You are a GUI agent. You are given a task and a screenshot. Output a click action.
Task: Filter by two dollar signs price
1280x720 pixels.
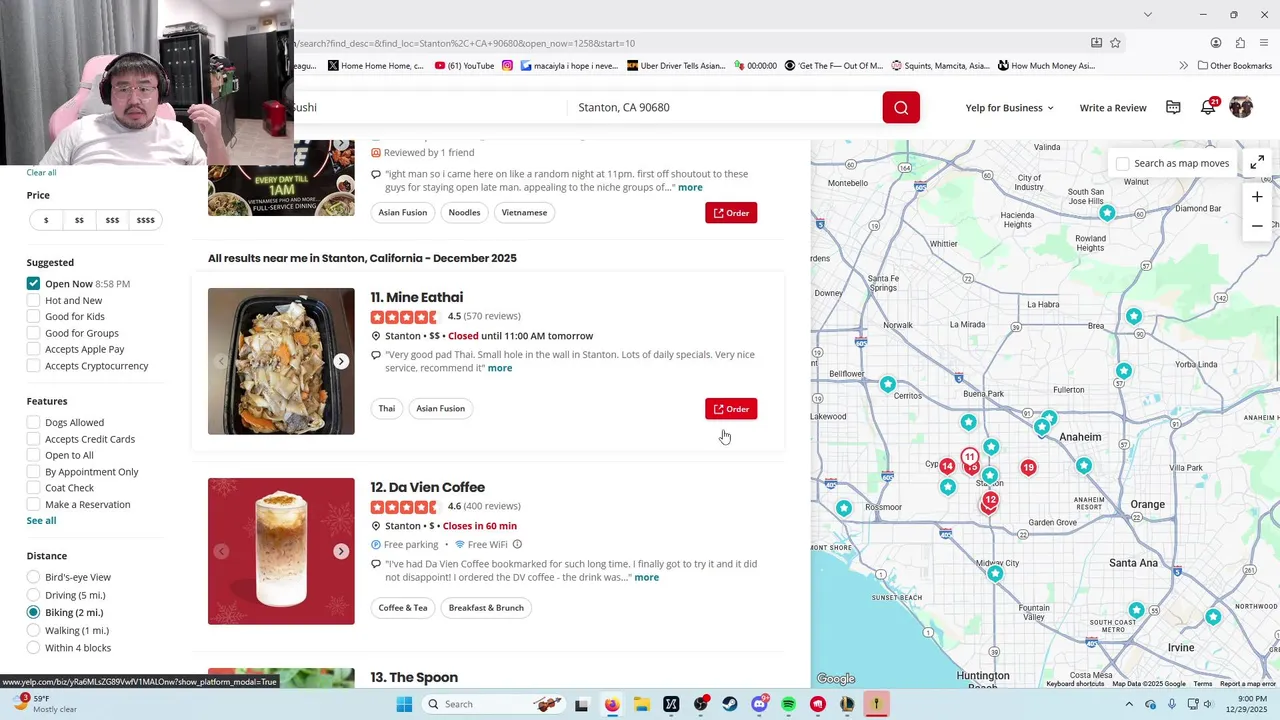click(79, 220)
